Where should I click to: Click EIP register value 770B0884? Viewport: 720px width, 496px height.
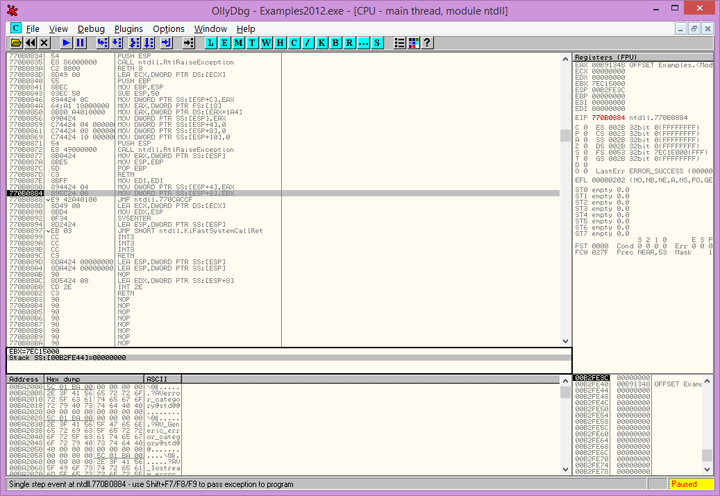coord(608,118)
